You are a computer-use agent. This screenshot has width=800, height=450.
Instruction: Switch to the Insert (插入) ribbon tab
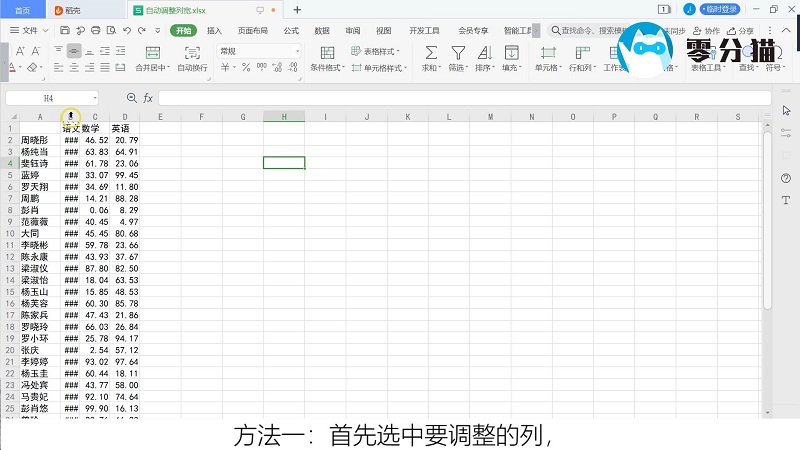coord(214,31)
